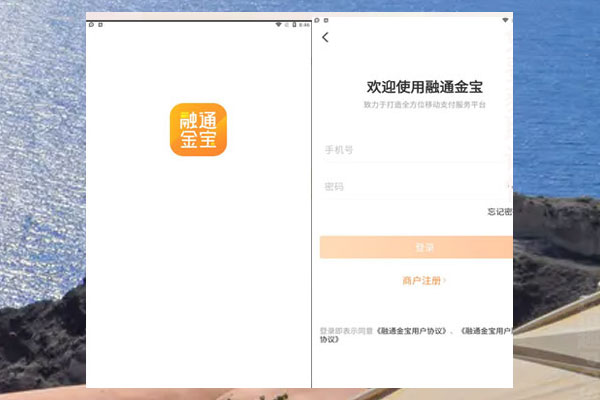Tap the back arrow on login screen
This screenshot has width=600, height=400.
click(x=325, y=37)
